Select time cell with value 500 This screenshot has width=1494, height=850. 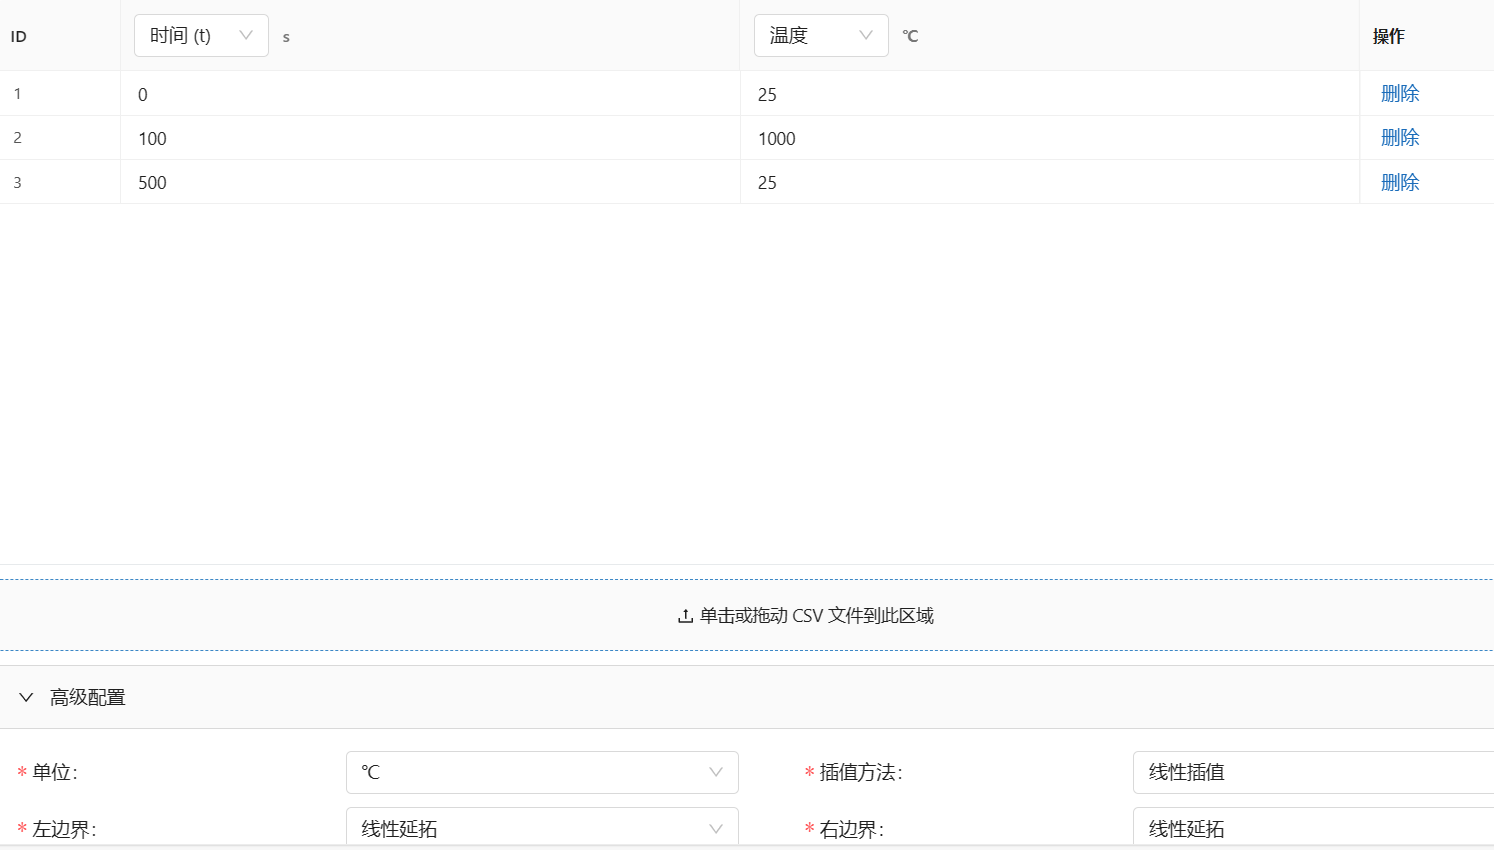pos(430,182)
